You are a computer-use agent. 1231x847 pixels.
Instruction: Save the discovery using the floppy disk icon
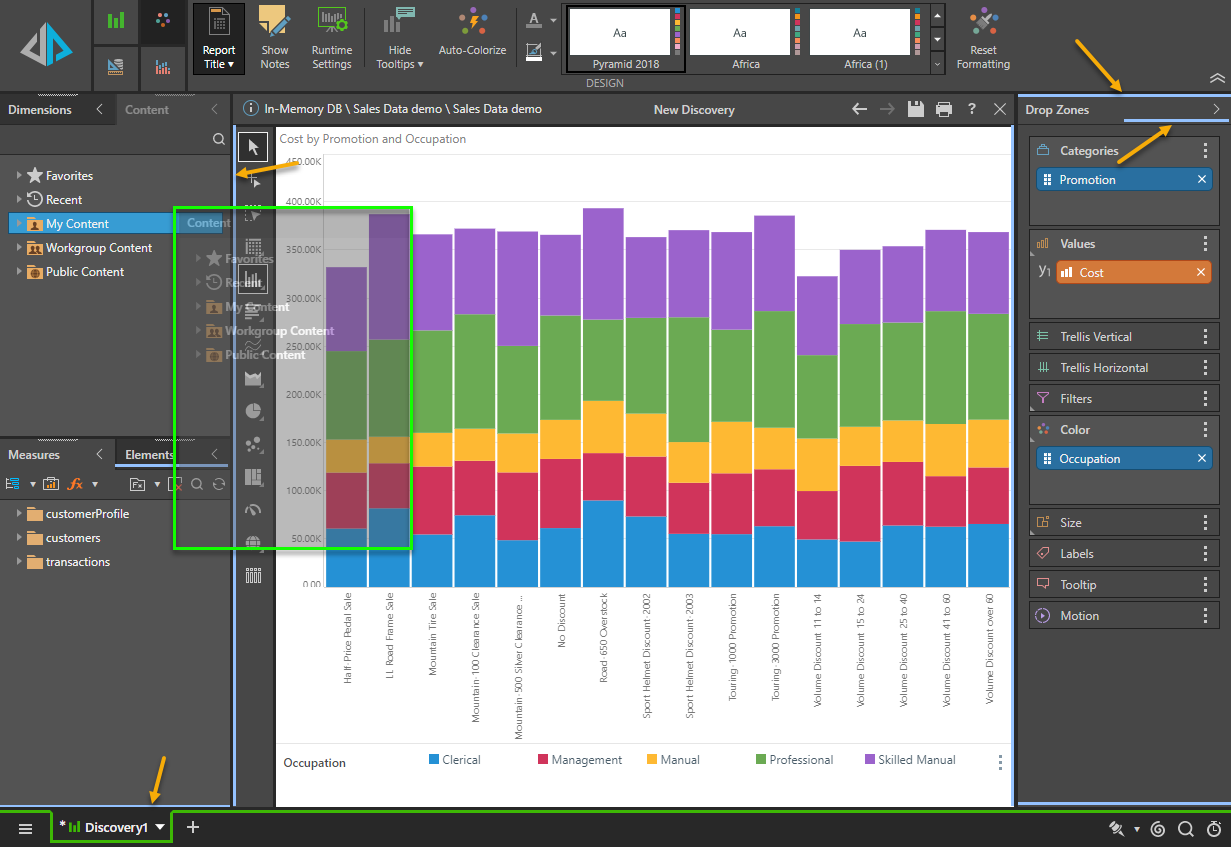(x=914, y=109)
